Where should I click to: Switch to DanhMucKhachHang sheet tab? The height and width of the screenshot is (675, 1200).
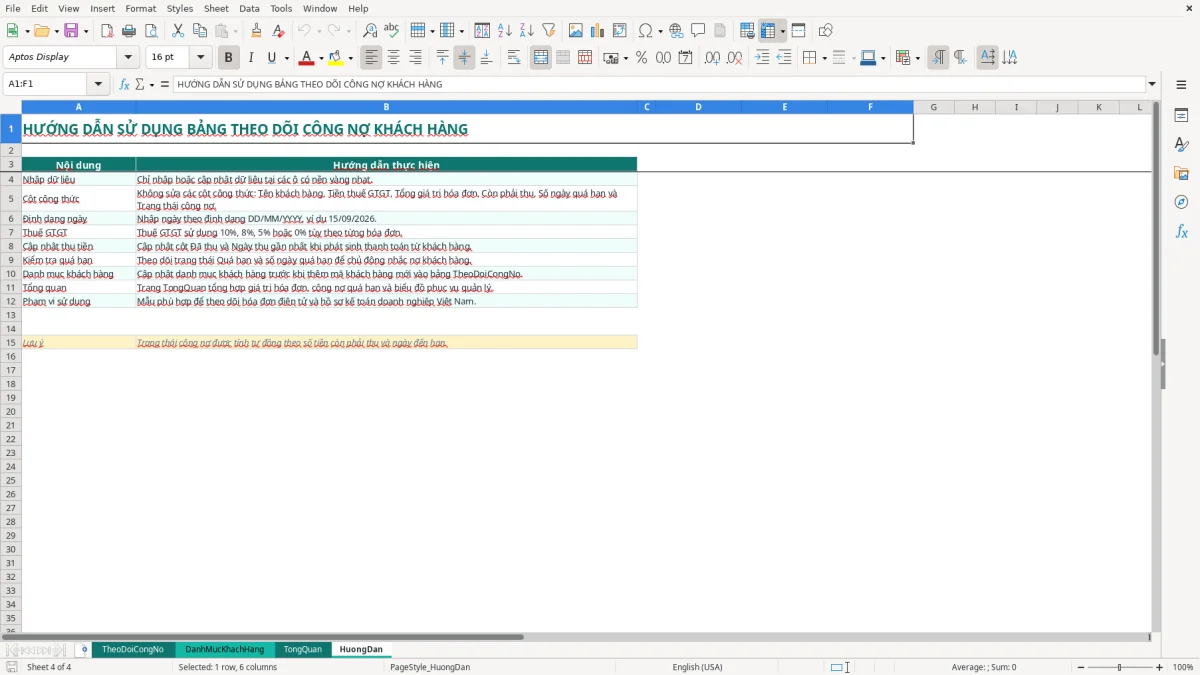click(225, 649)
